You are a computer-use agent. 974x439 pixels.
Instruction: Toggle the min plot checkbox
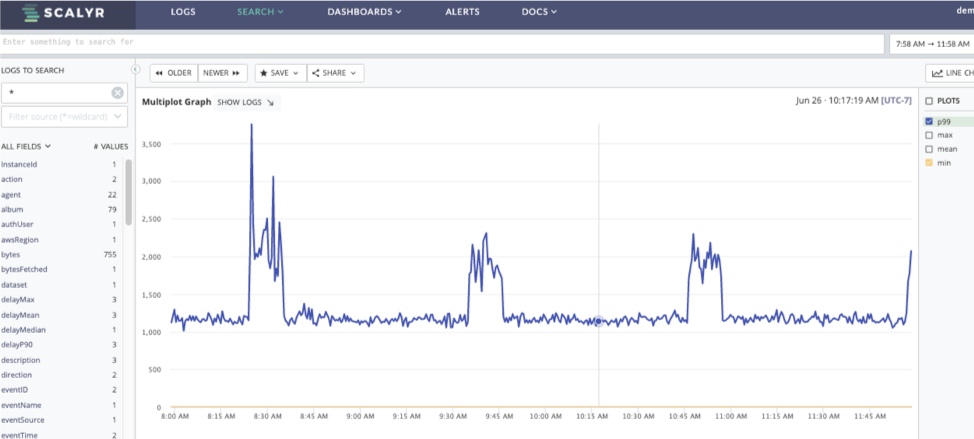[x=929, y=162]
